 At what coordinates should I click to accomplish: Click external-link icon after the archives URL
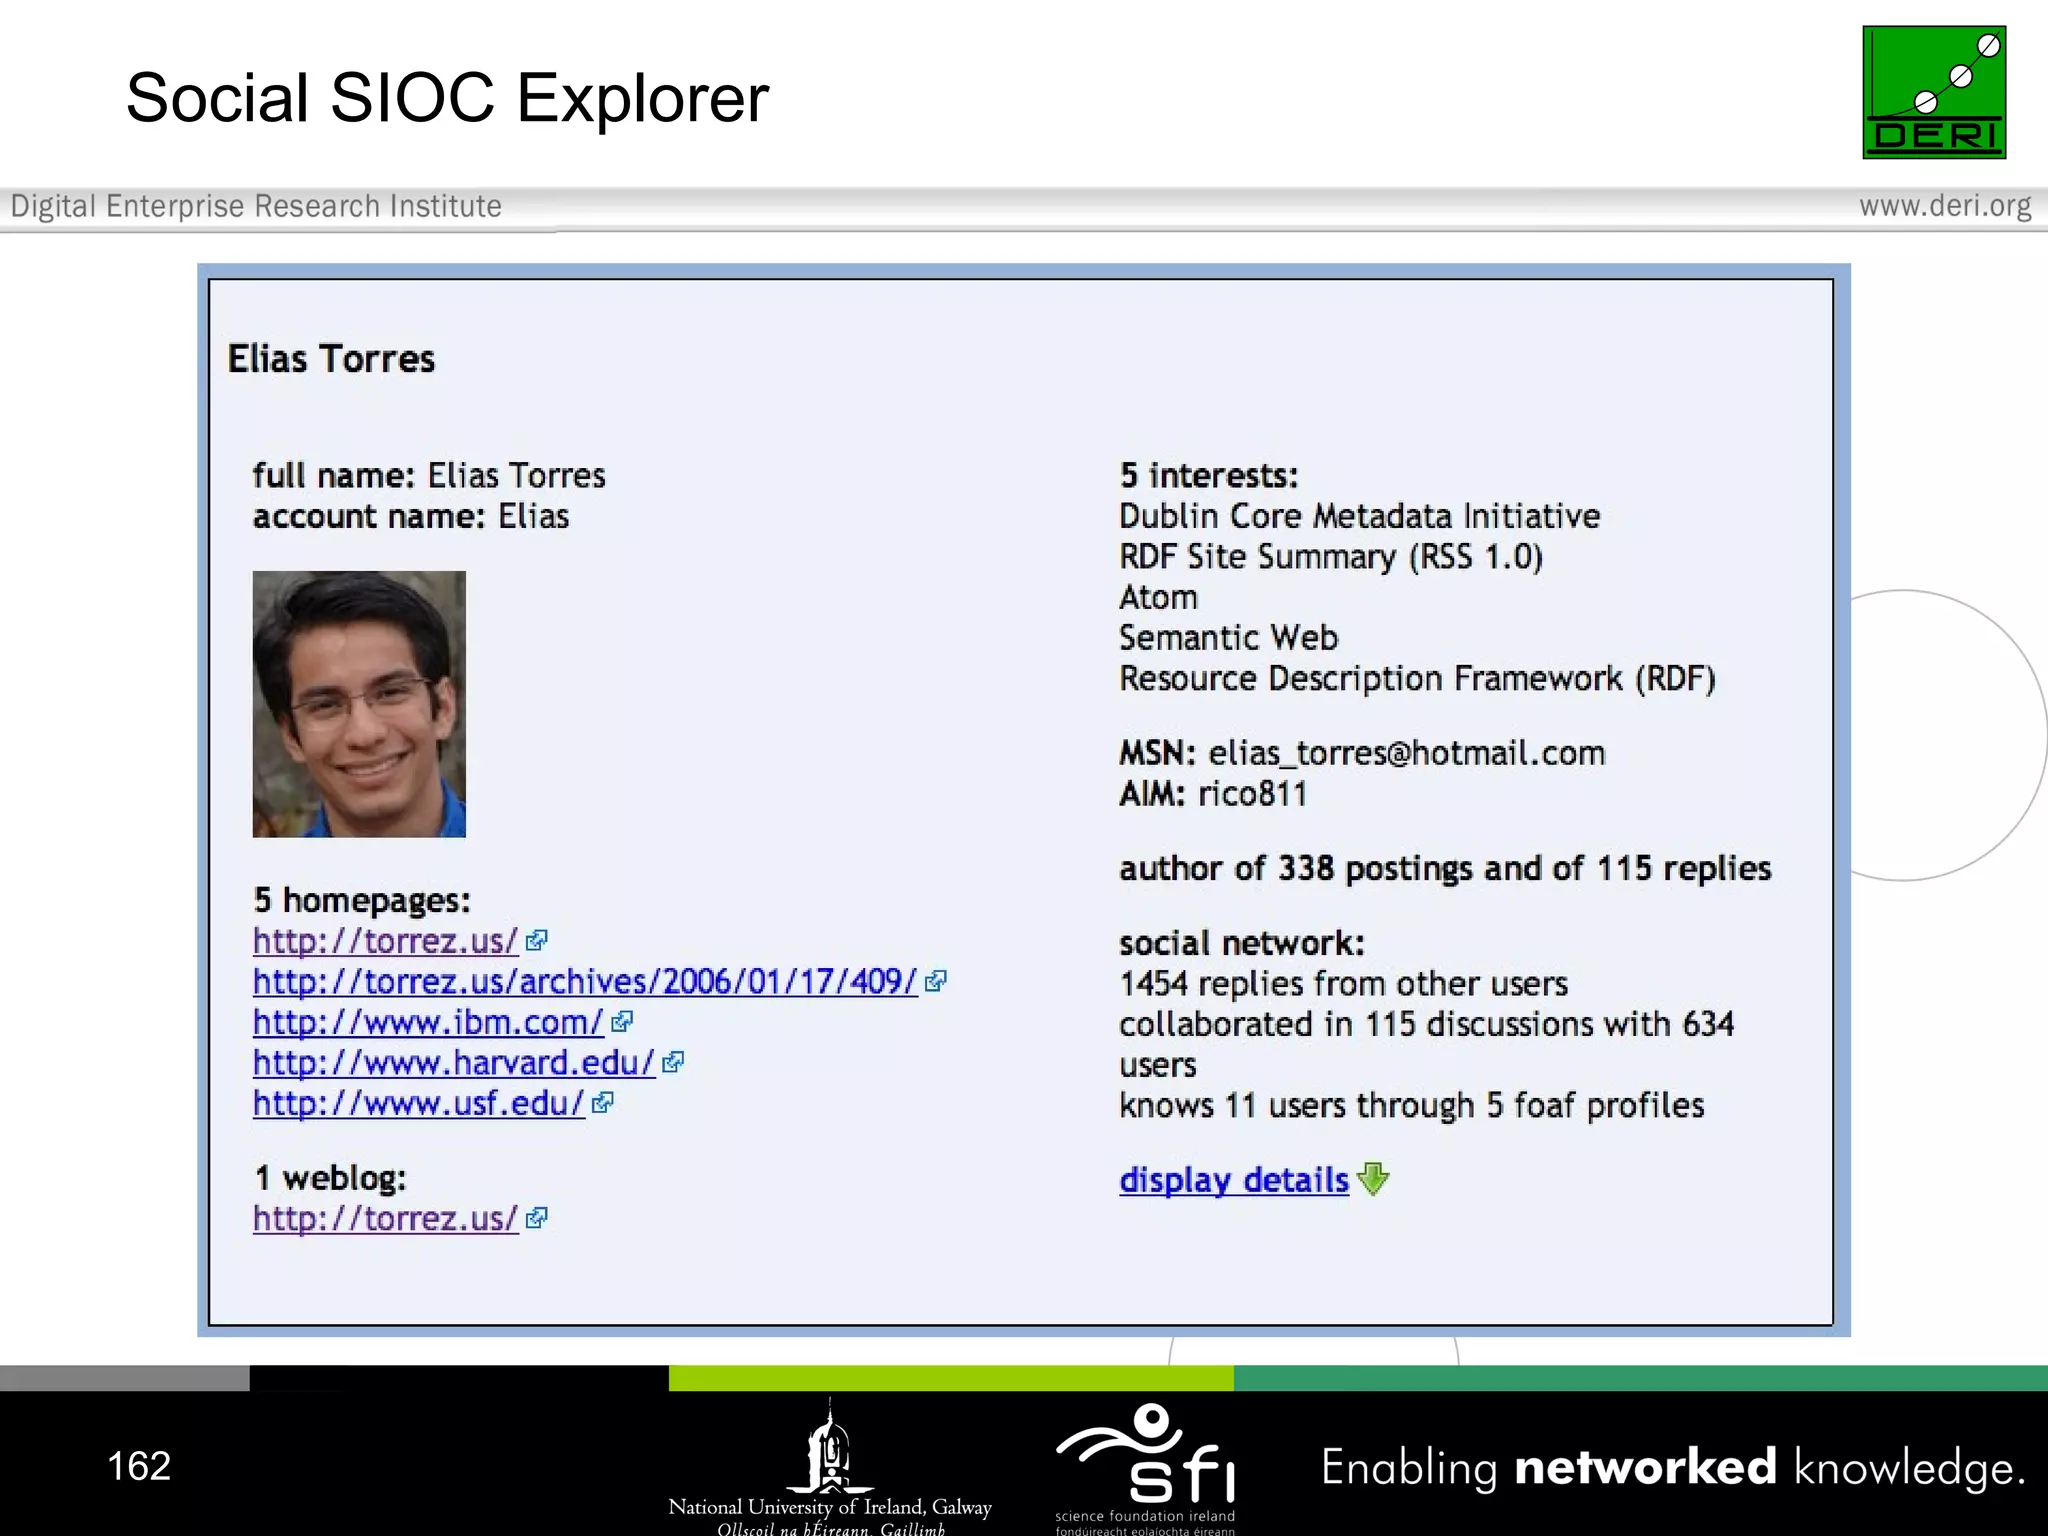point(935,981)
